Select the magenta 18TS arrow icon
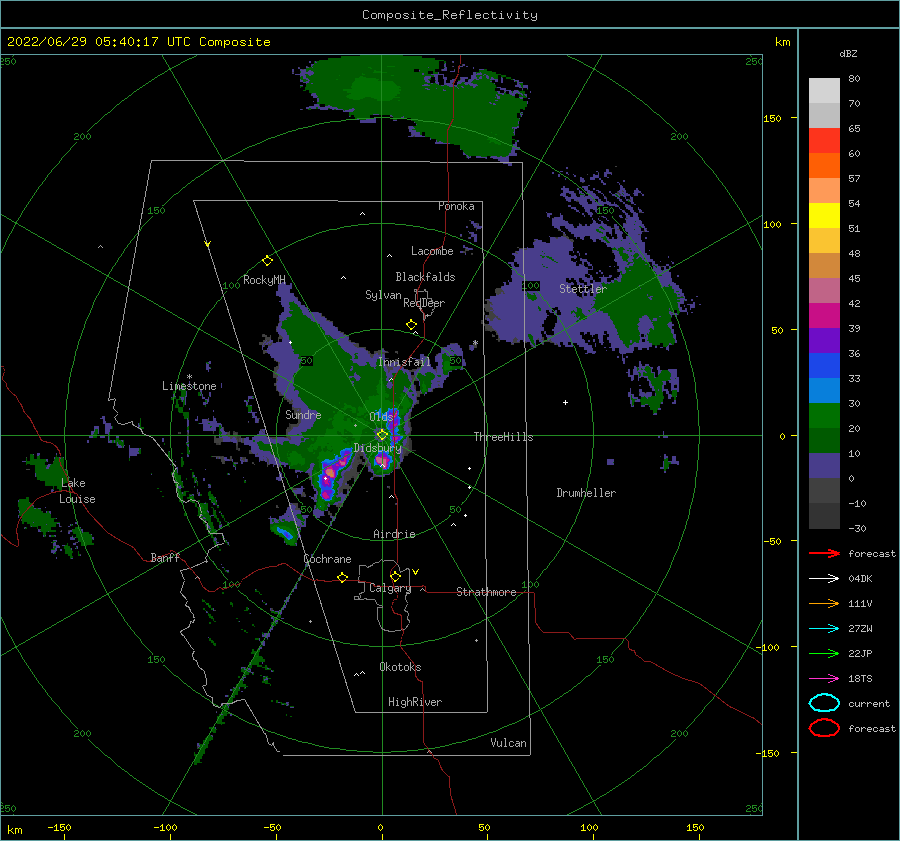Image resolution: width=900 pixels, height=841 pixels. tap(824, 679)
